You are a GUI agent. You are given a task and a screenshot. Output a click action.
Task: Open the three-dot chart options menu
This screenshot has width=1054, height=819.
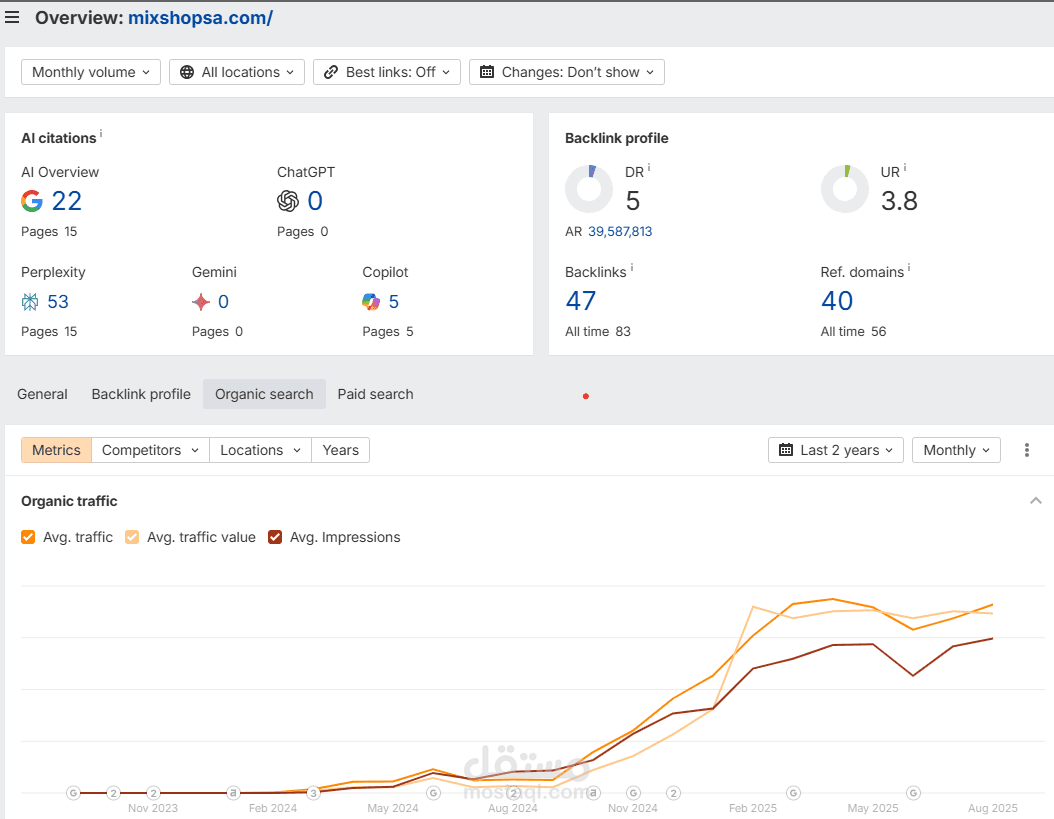point(1026,450)
